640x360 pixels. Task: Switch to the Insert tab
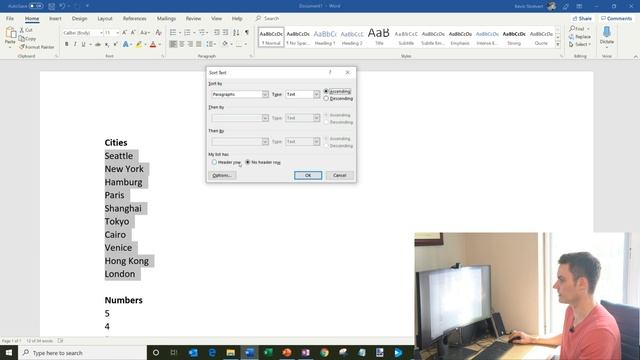pyautogui.click(x=55, y=18)
